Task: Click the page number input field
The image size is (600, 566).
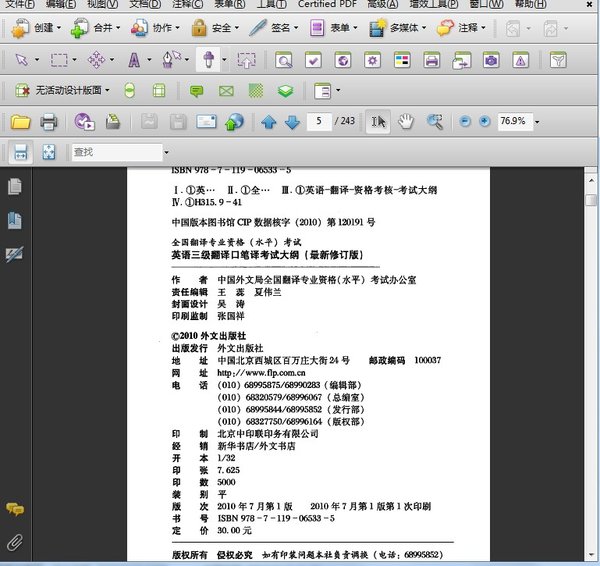Action: [x=320, y=122]
